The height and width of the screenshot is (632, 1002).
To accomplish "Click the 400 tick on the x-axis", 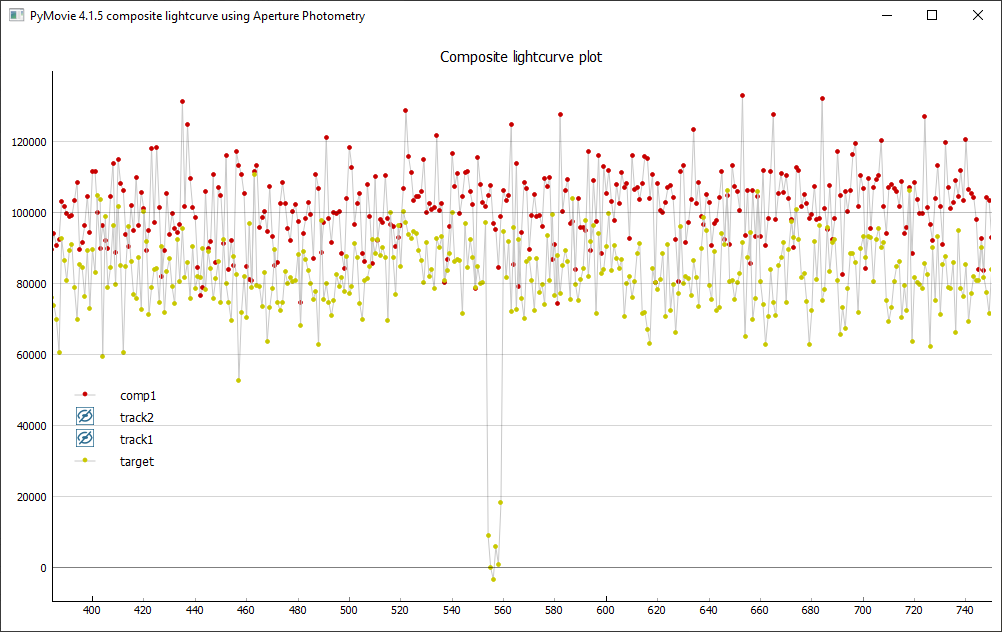I will [x=92, y=610].
